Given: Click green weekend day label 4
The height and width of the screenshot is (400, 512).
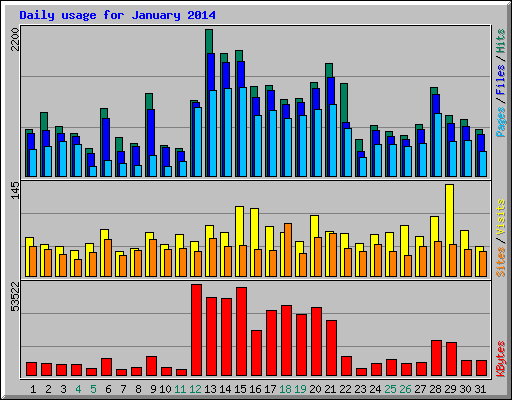Looking at the screenshot, I should (x=78, y=389).
